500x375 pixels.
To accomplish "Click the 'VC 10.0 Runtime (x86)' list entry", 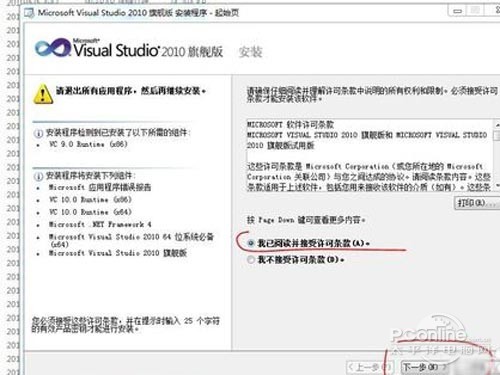I will (x=90, y=200).
